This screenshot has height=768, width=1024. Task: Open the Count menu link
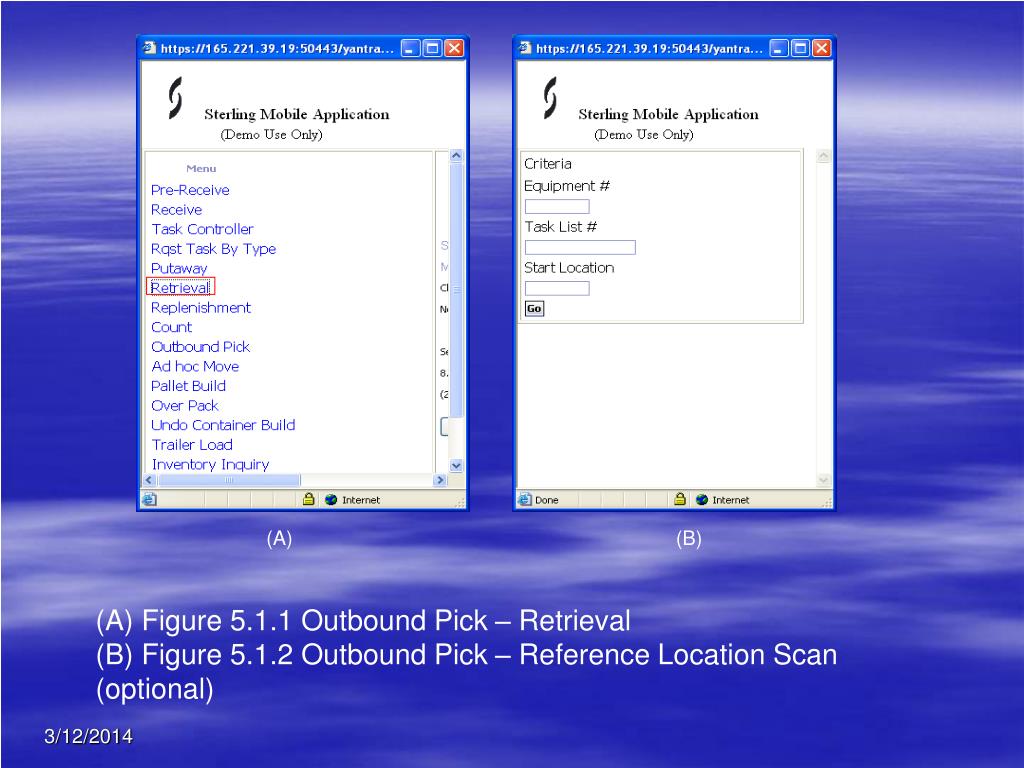point(172,327)
